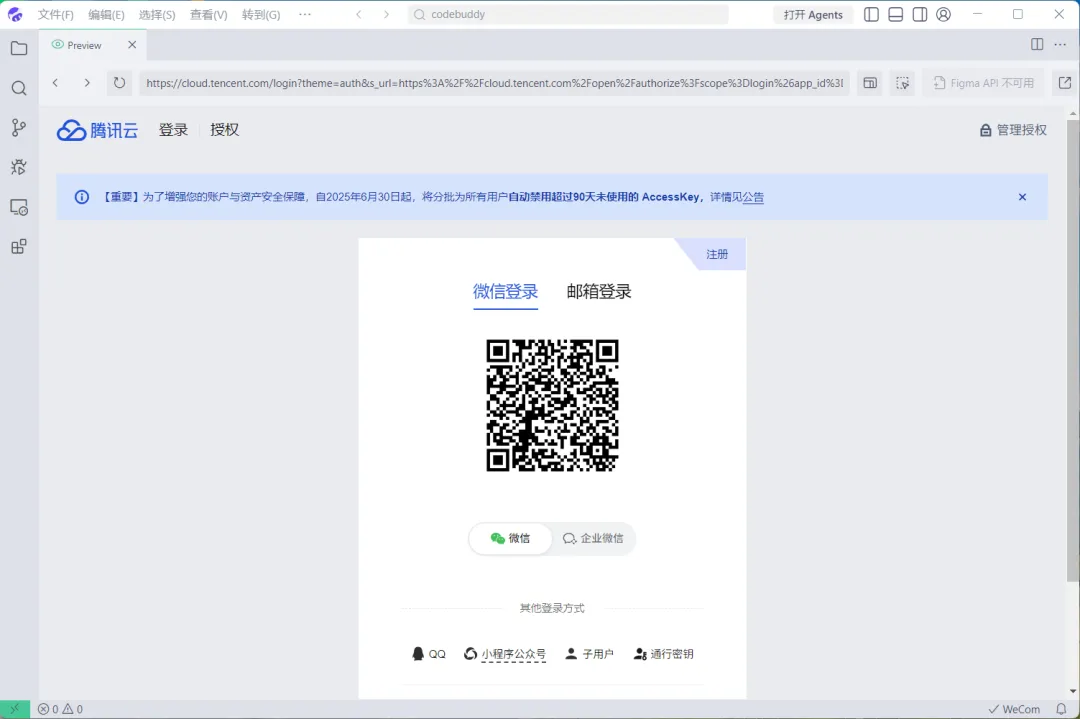Open the Source Control branch icon

coord(19,127)
